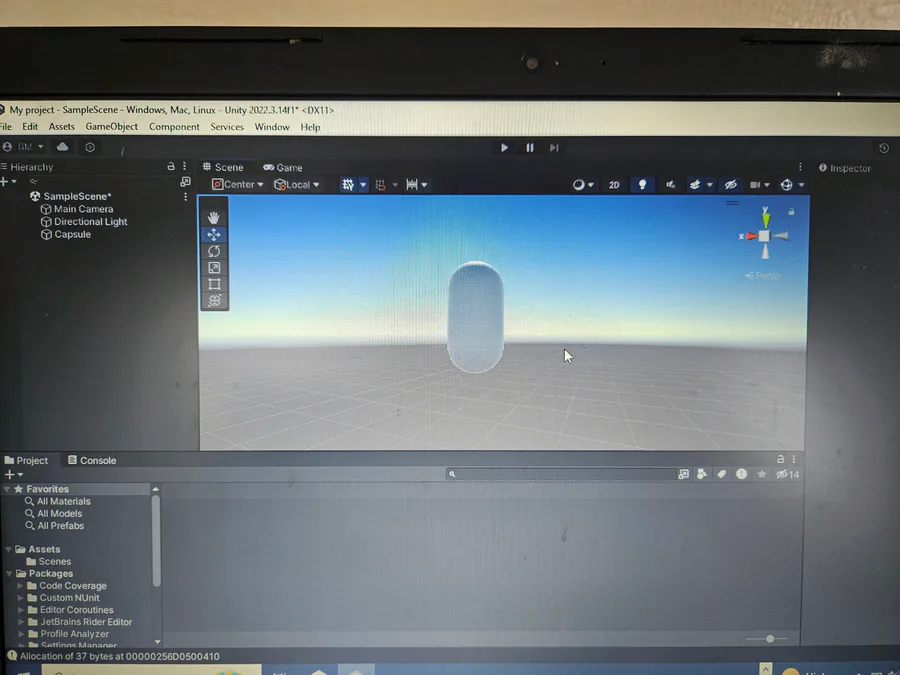This screenshot has width=900, height=675.
Task: Open the account BM dropdown
Action: click(23, 147)
